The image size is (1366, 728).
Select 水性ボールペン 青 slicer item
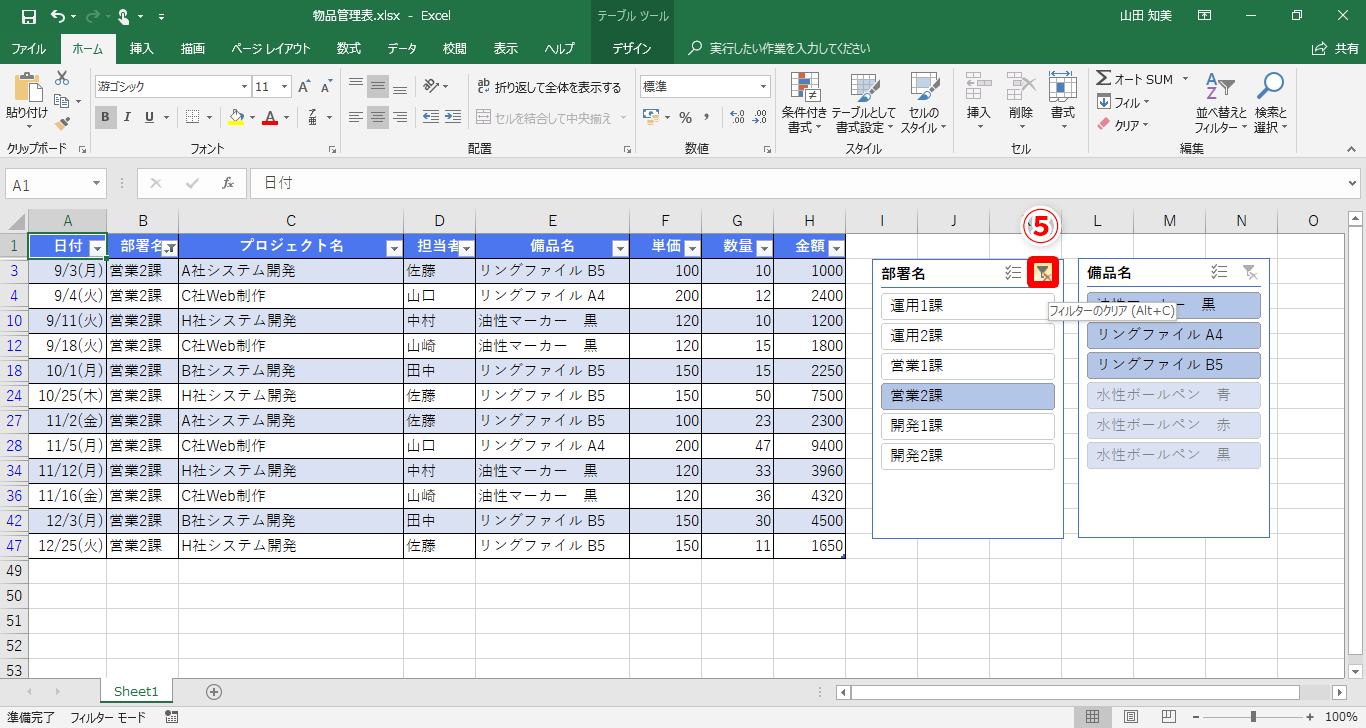point(1174,395)
